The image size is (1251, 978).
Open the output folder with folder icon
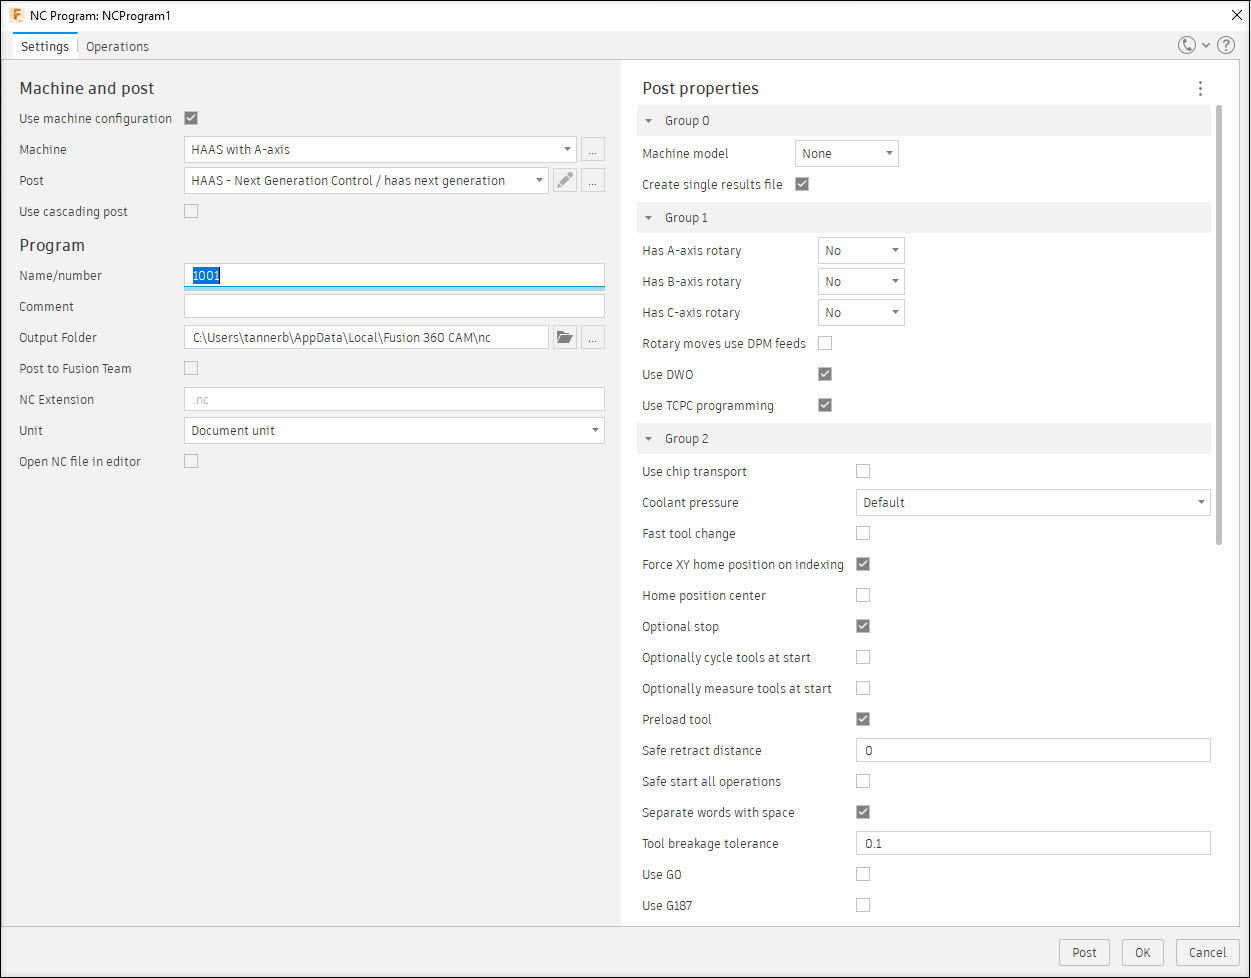pyautogui.click(x=565, y=338)
